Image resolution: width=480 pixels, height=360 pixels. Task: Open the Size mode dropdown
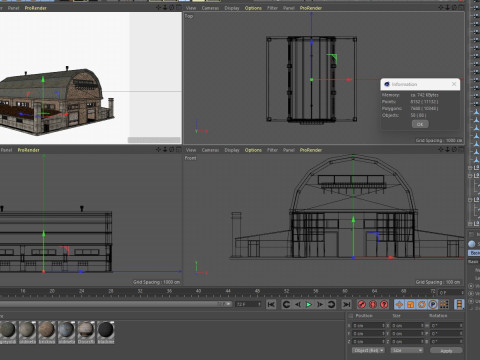[x=407, y=350]
